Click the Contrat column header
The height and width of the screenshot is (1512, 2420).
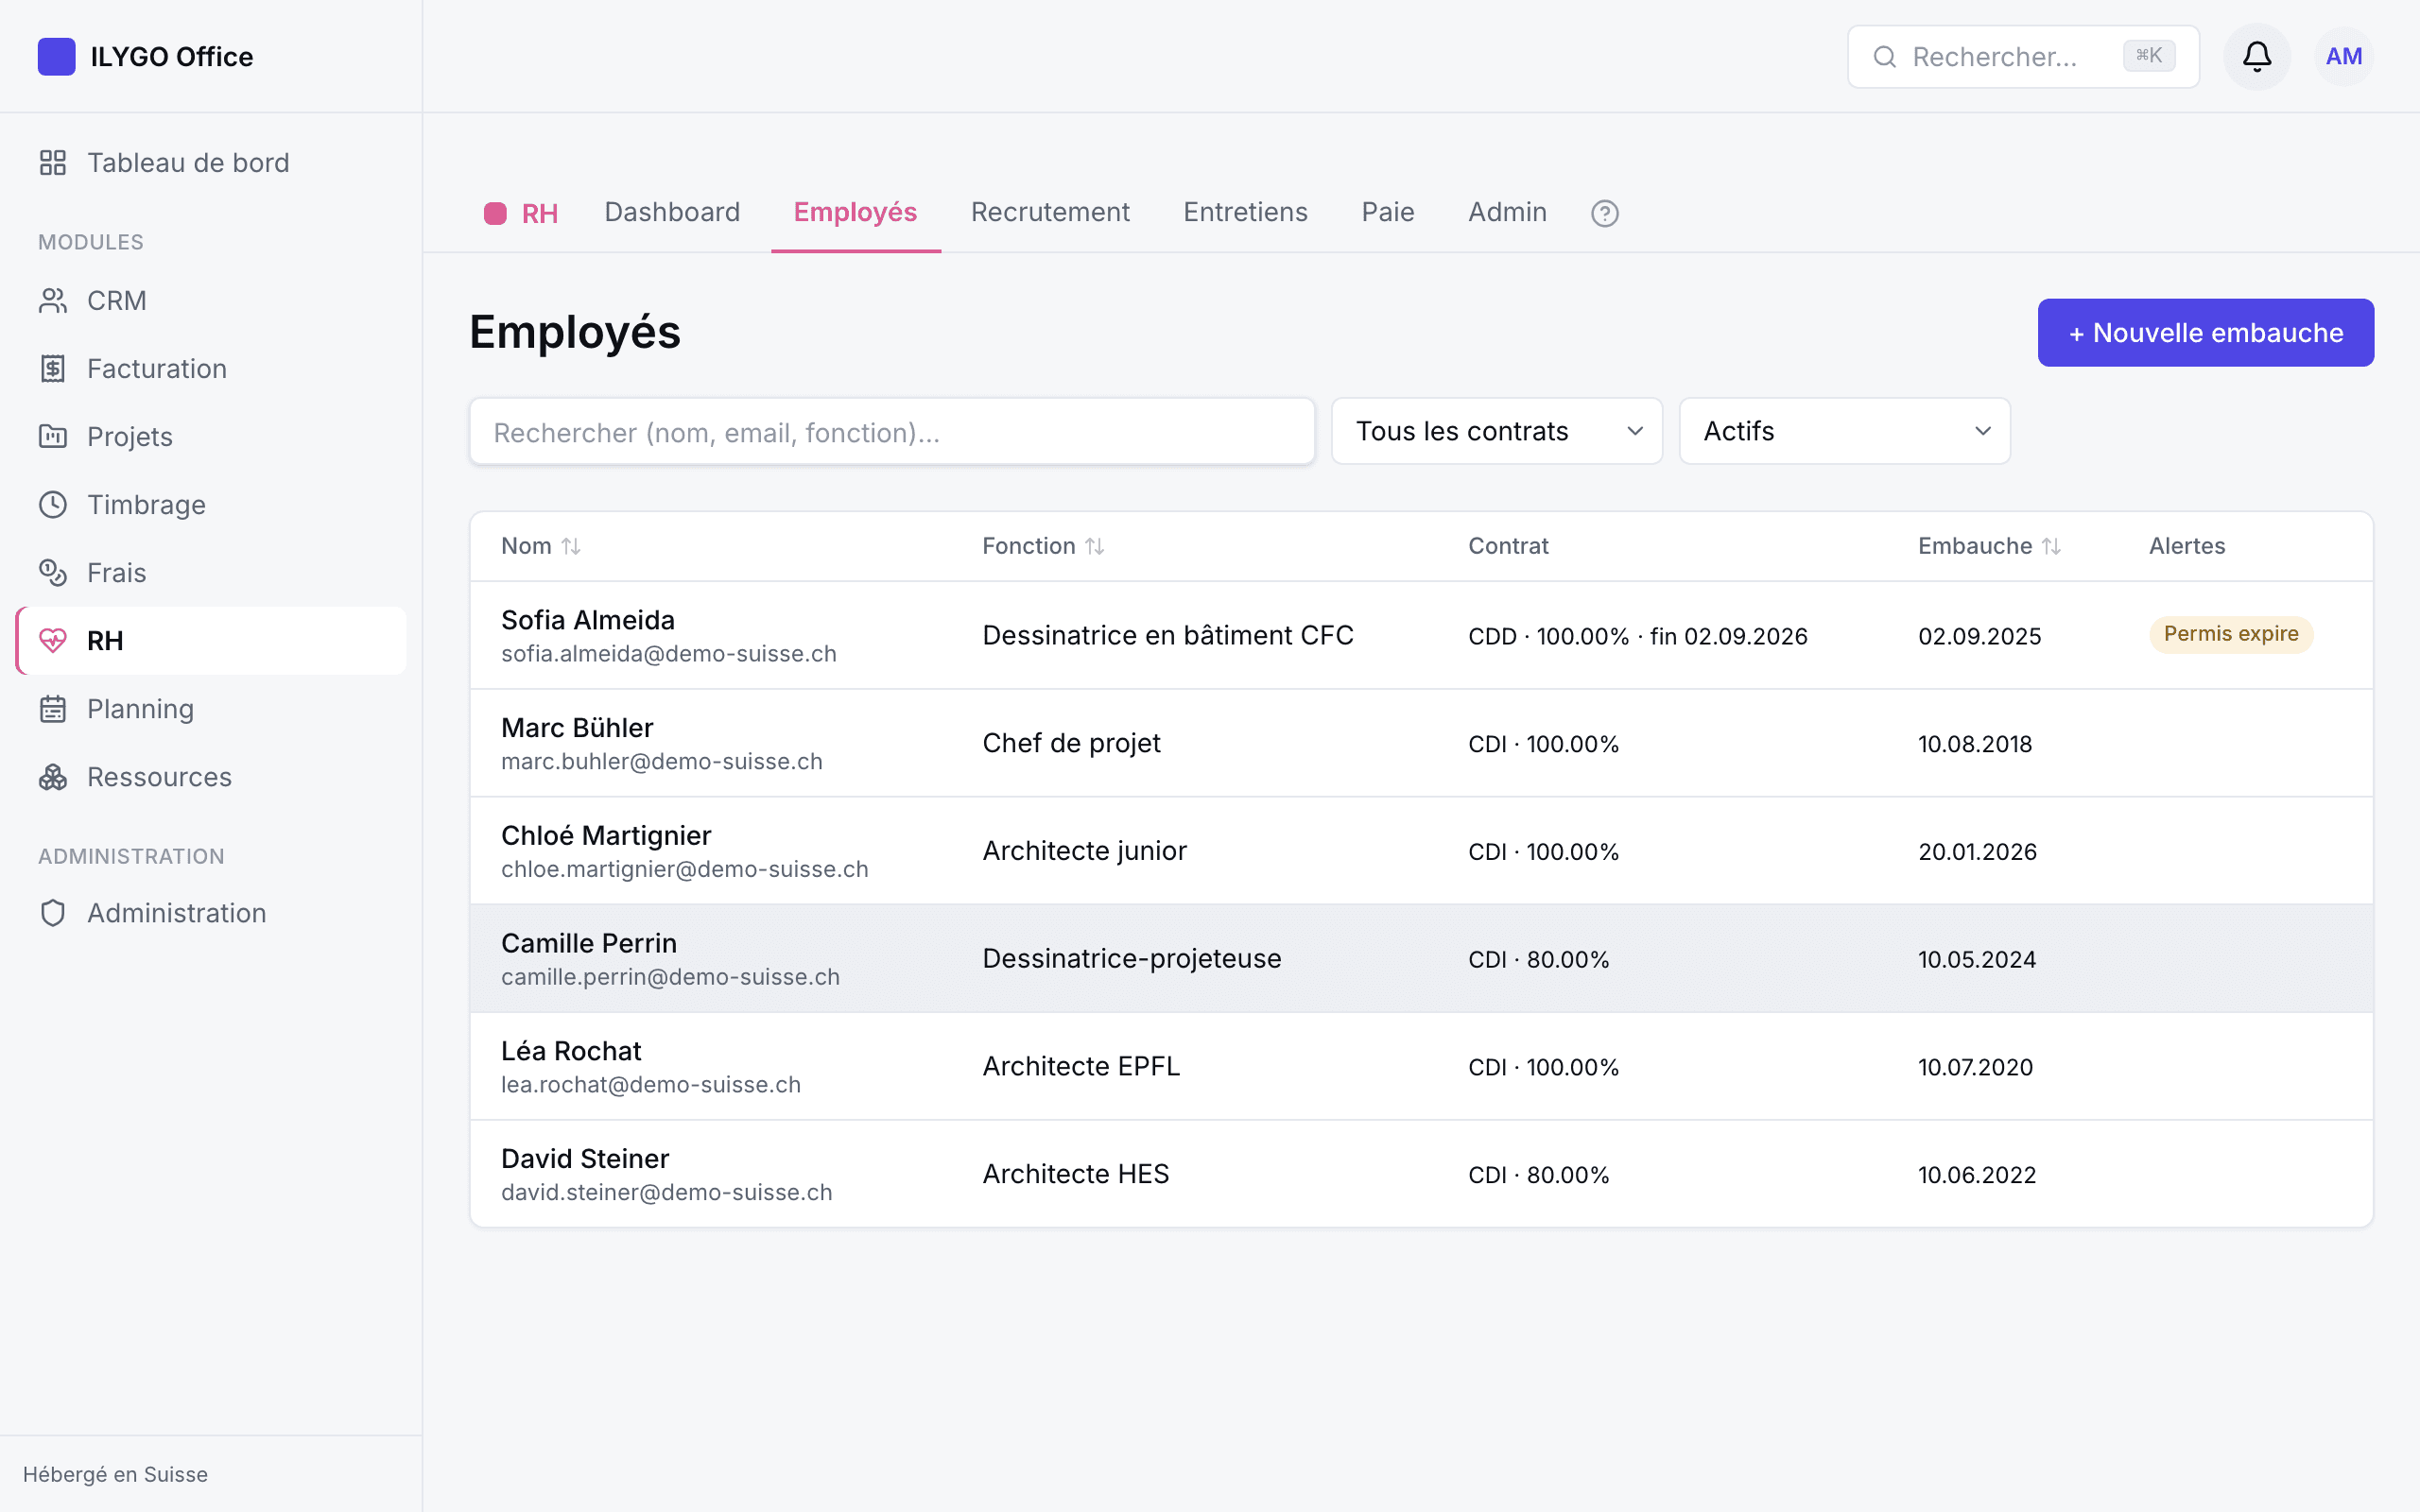1508,546
